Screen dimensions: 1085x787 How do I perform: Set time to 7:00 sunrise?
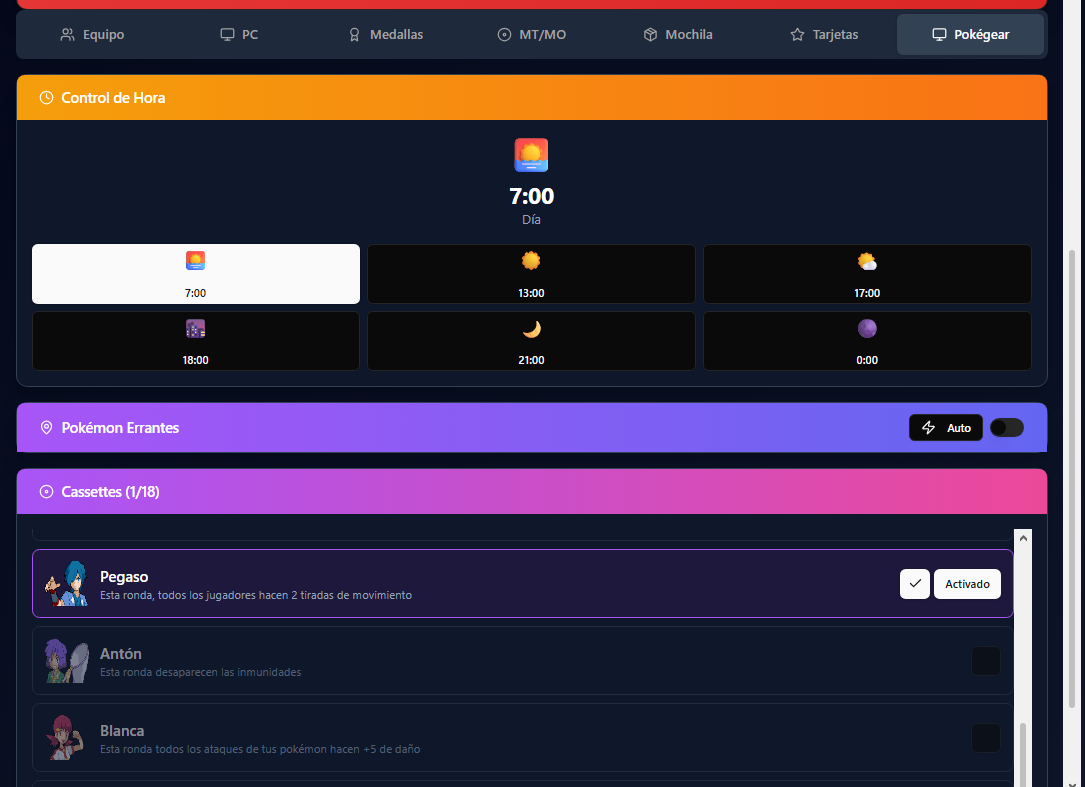[196, 274]
